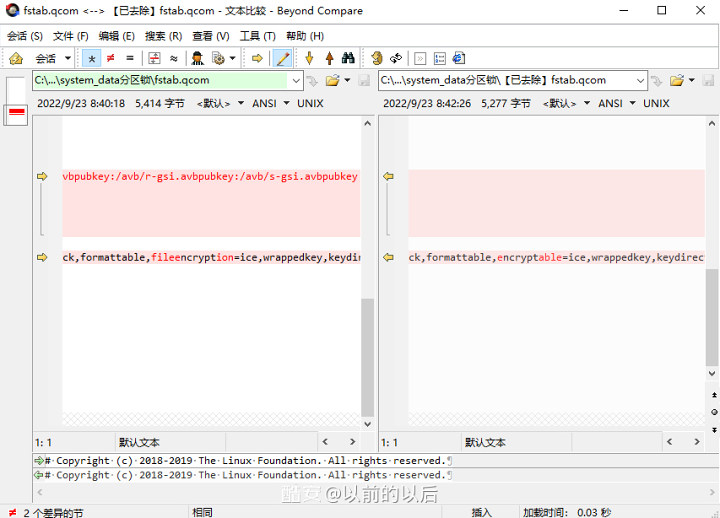The height and width of the screenshot is (518, 720).
Task: Toggle Show All (asterisk) filter
Action: pyautogui.click(x=92, y=58)
